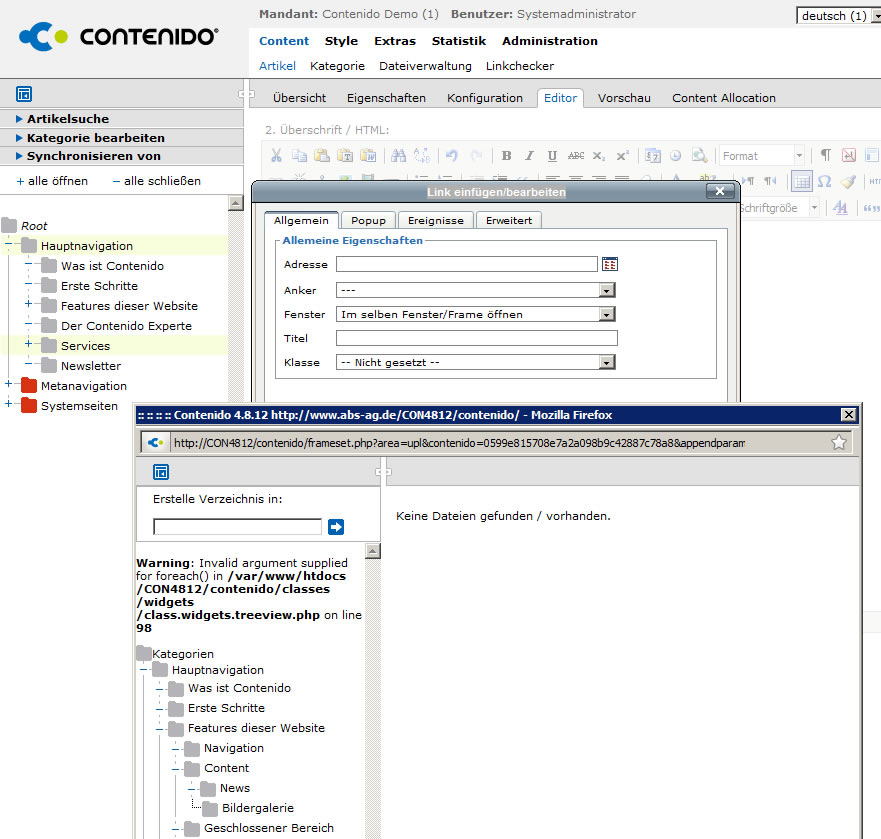This screenshot has width=881, height=839.
Task: Open the Fenster dropdown
Action: point(606,314)
